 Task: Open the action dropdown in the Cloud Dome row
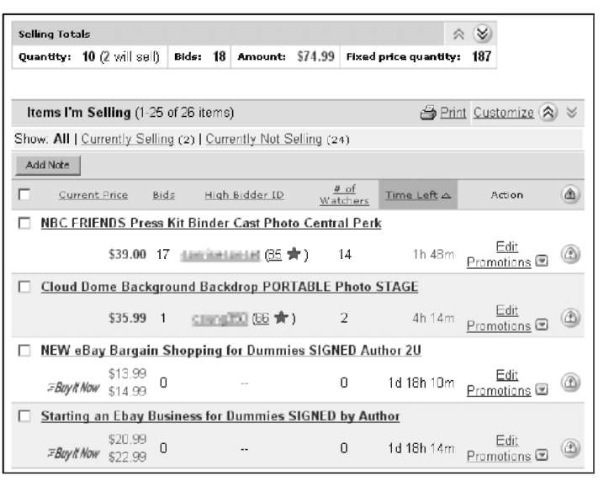coord(542,325)
